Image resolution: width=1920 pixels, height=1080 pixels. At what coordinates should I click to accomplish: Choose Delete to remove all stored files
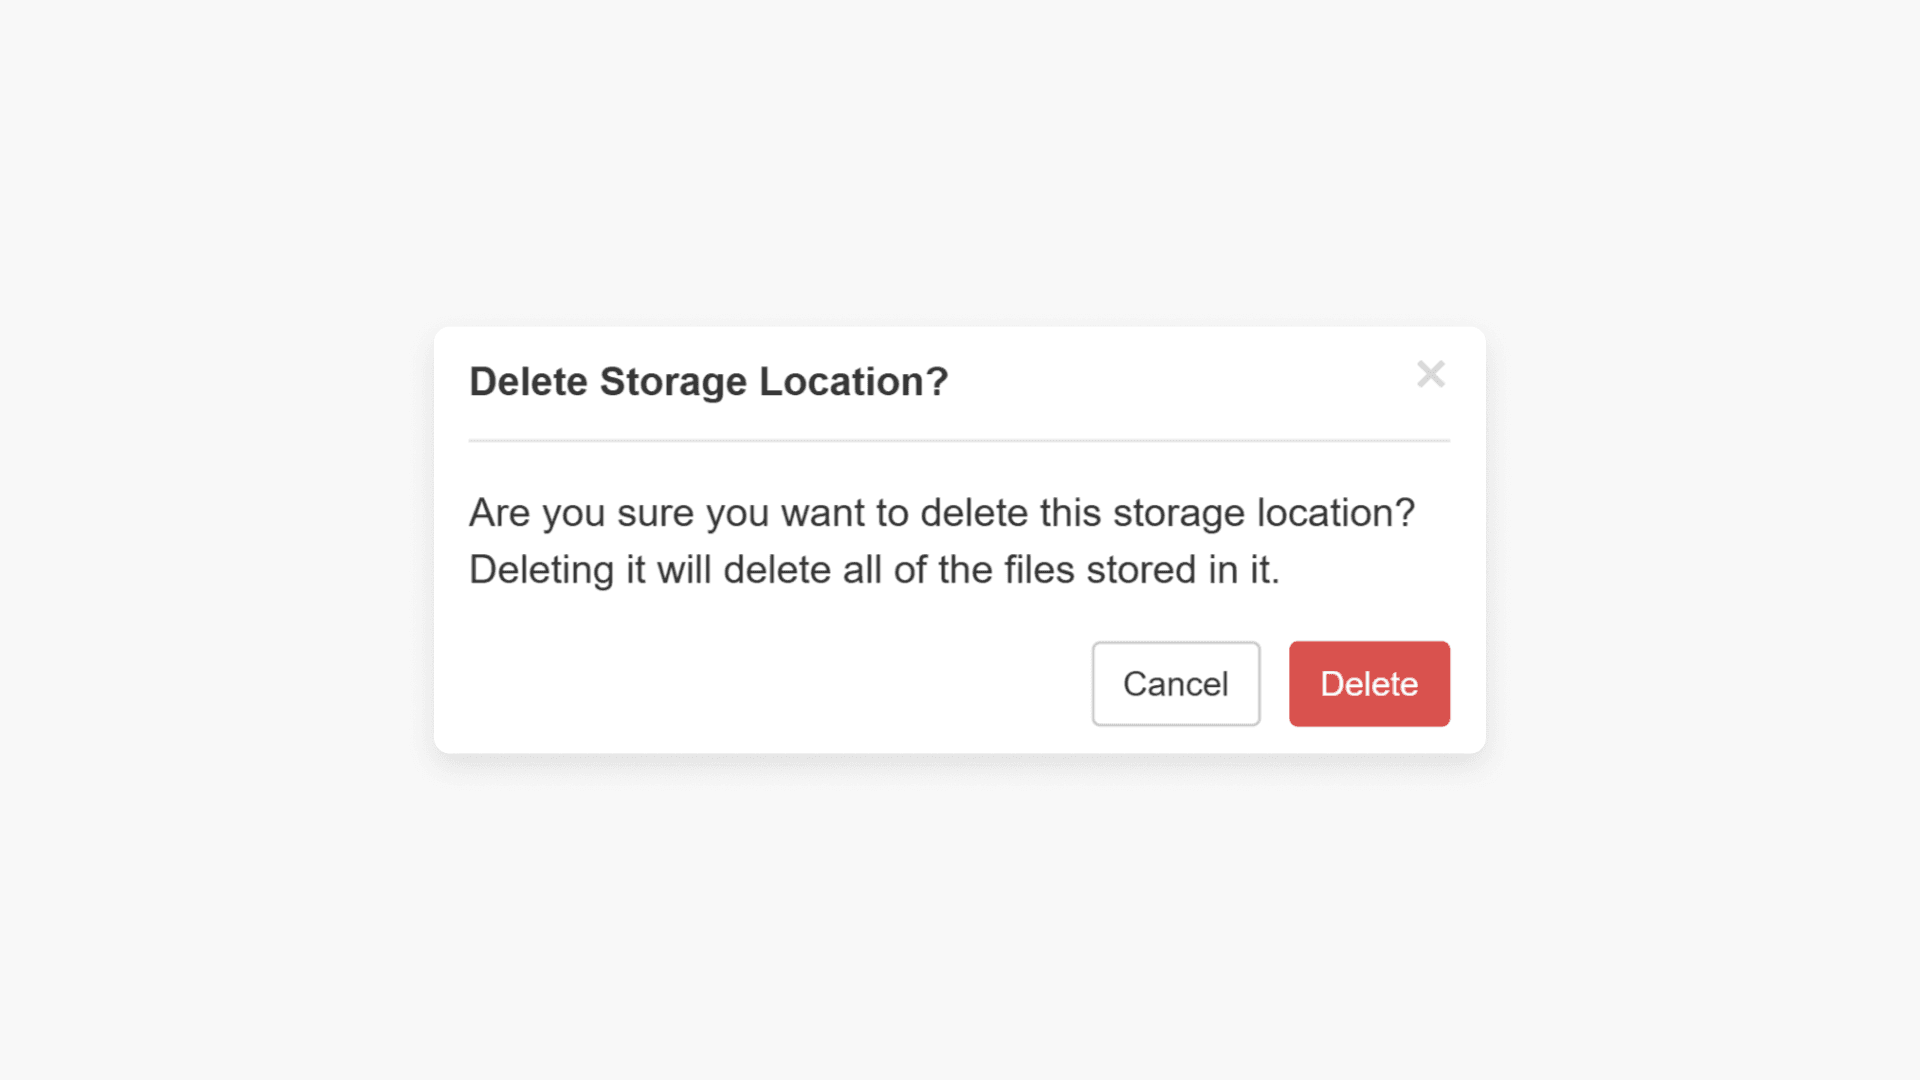(1369, 683)
